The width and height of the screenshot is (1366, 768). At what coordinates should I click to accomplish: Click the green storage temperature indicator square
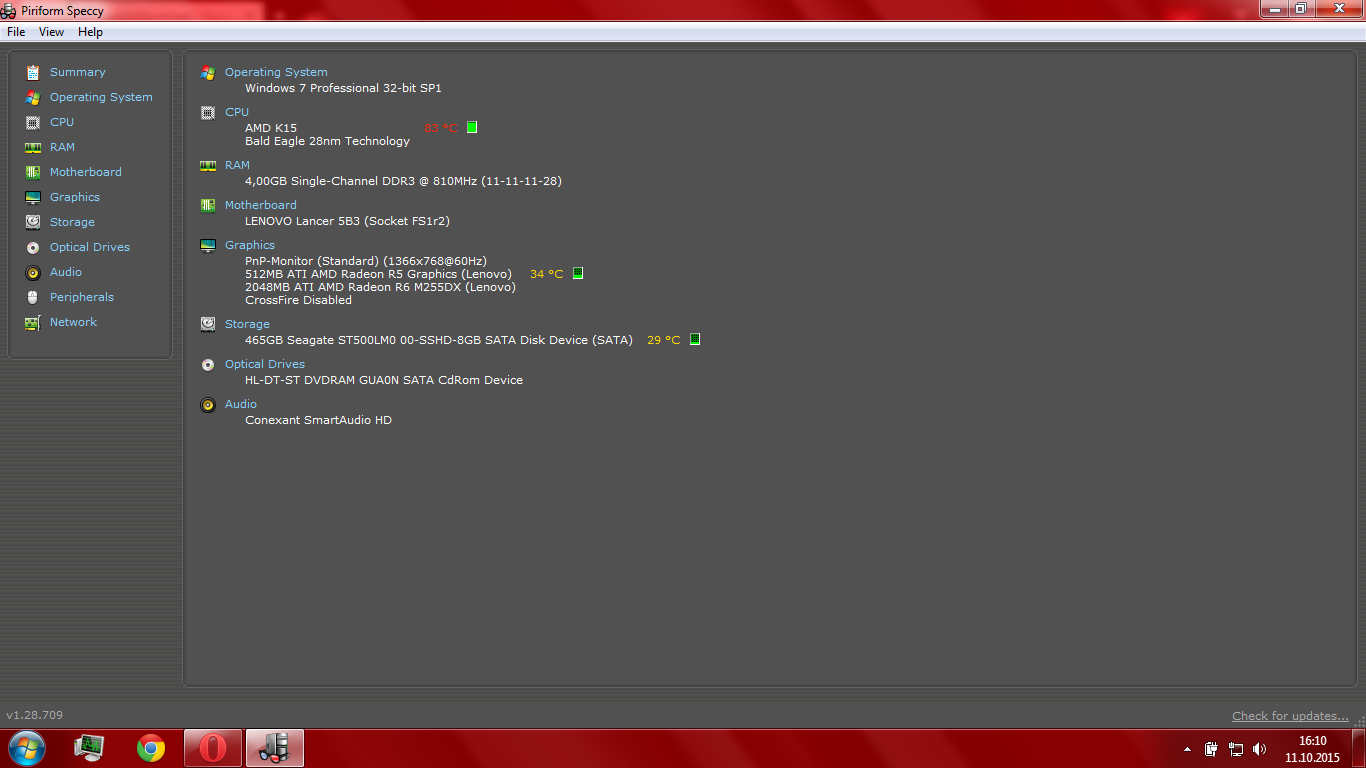(x=695, y=339)
